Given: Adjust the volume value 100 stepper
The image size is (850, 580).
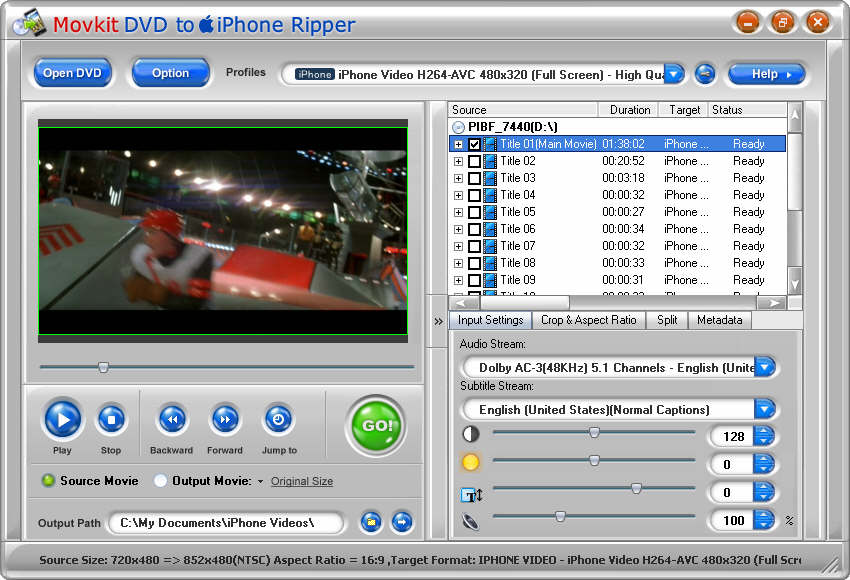Looking at the screenshot, I should pyautogui.click(x=764, y=520).
